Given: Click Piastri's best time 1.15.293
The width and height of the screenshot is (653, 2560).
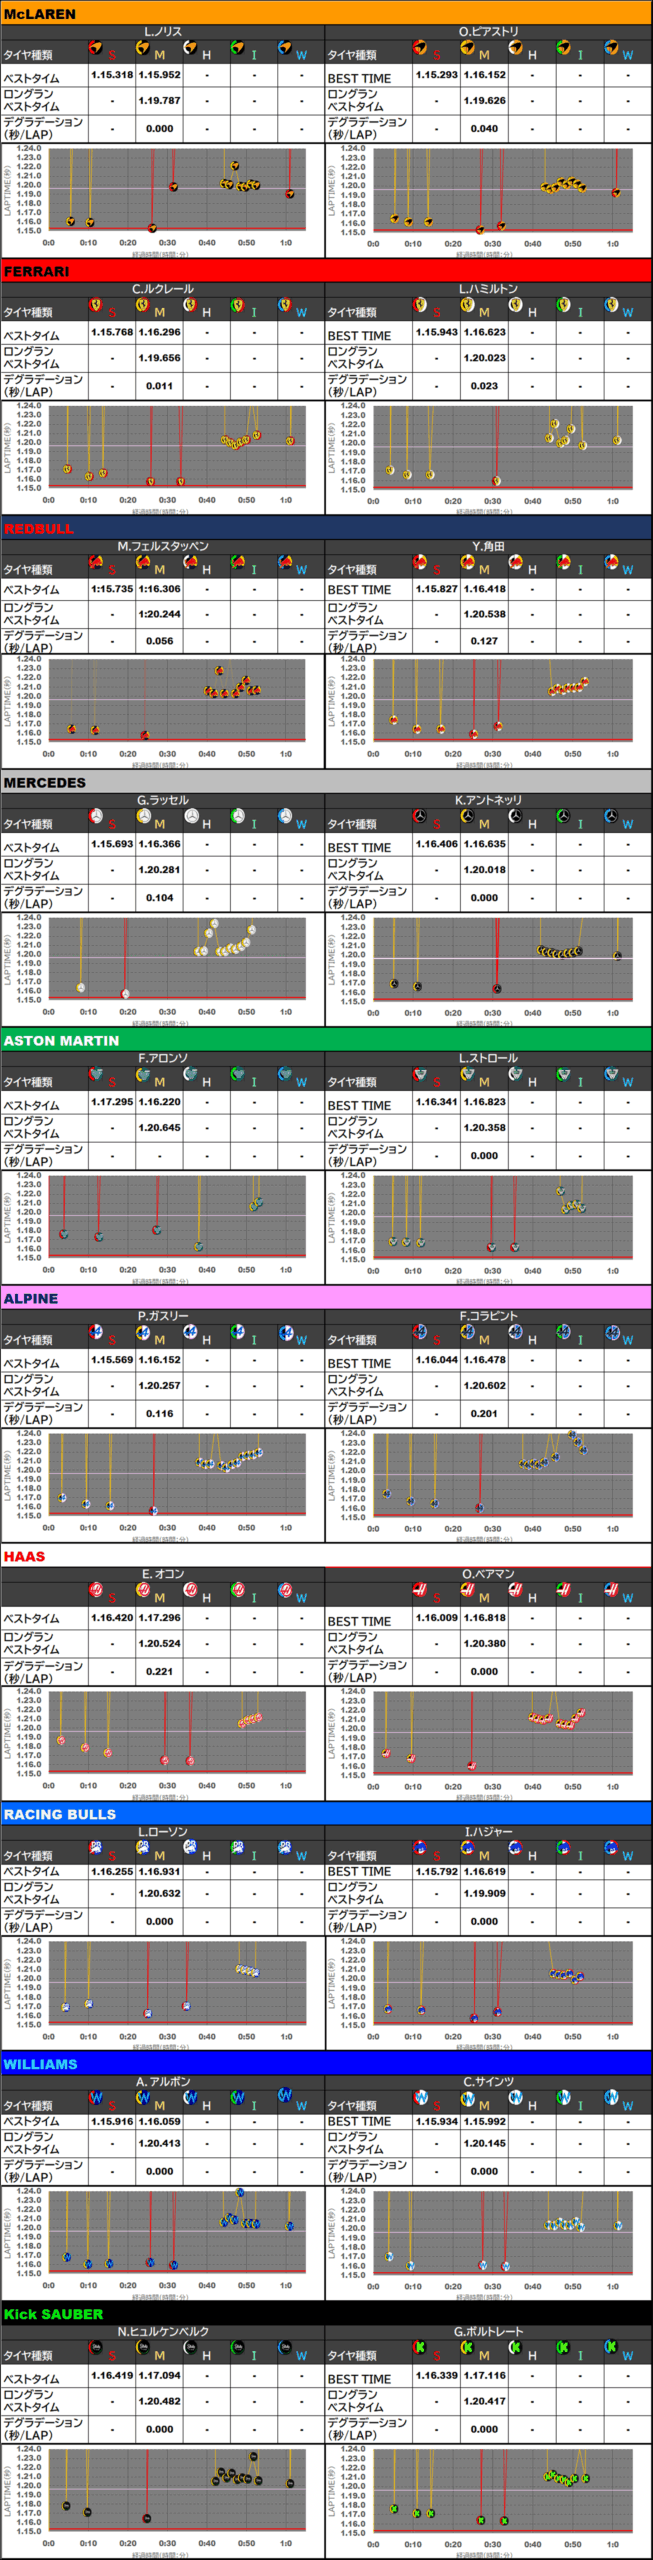Looking at the screenshot, I should [436, 75].
